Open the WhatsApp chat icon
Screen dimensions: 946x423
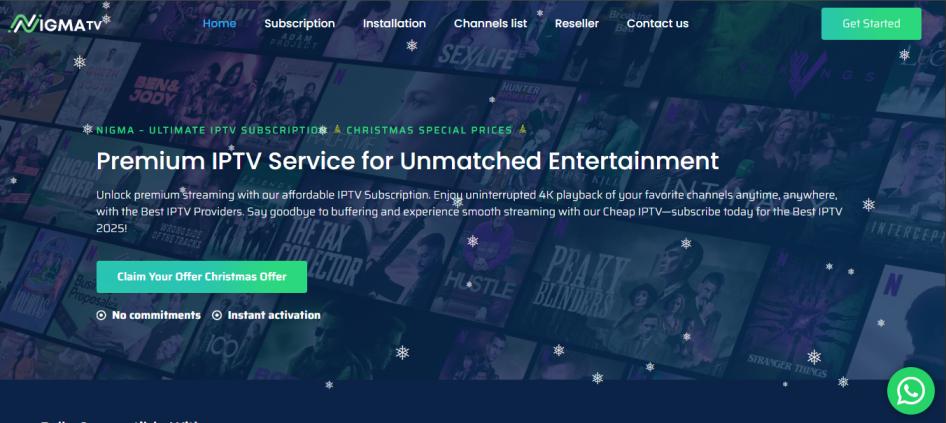click(x=910, y=391)
